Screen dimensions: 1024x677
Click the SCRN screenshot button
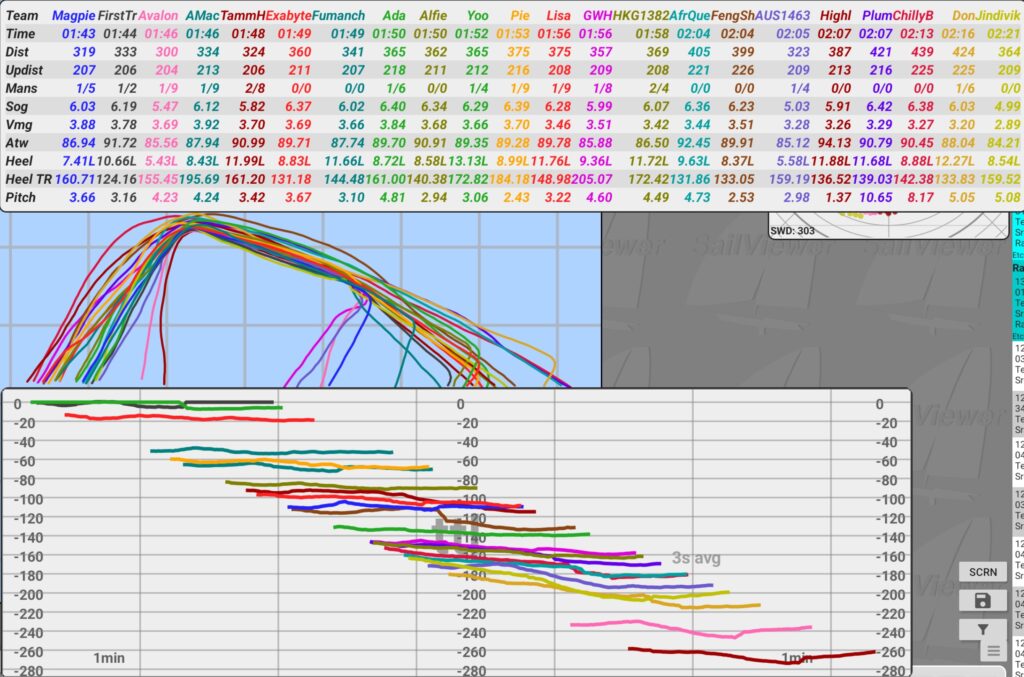point(982,572)
